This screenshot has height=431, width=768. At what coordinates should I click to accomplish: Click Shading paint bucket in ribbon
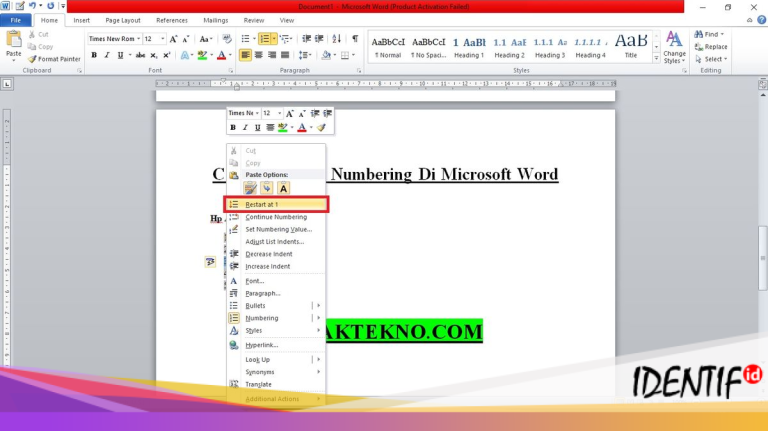[x=326, y=55]
